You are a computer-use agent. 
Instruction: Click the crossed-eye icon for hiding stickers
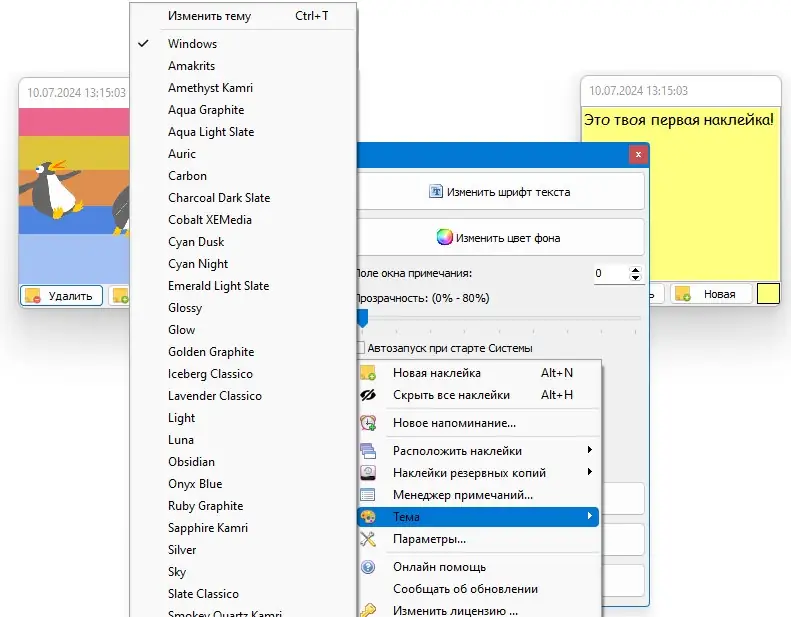coord(368,395)
